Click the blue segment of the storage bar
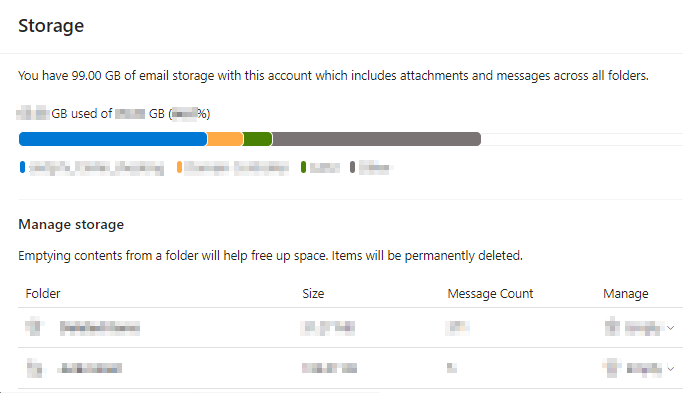 click(113, 139)
